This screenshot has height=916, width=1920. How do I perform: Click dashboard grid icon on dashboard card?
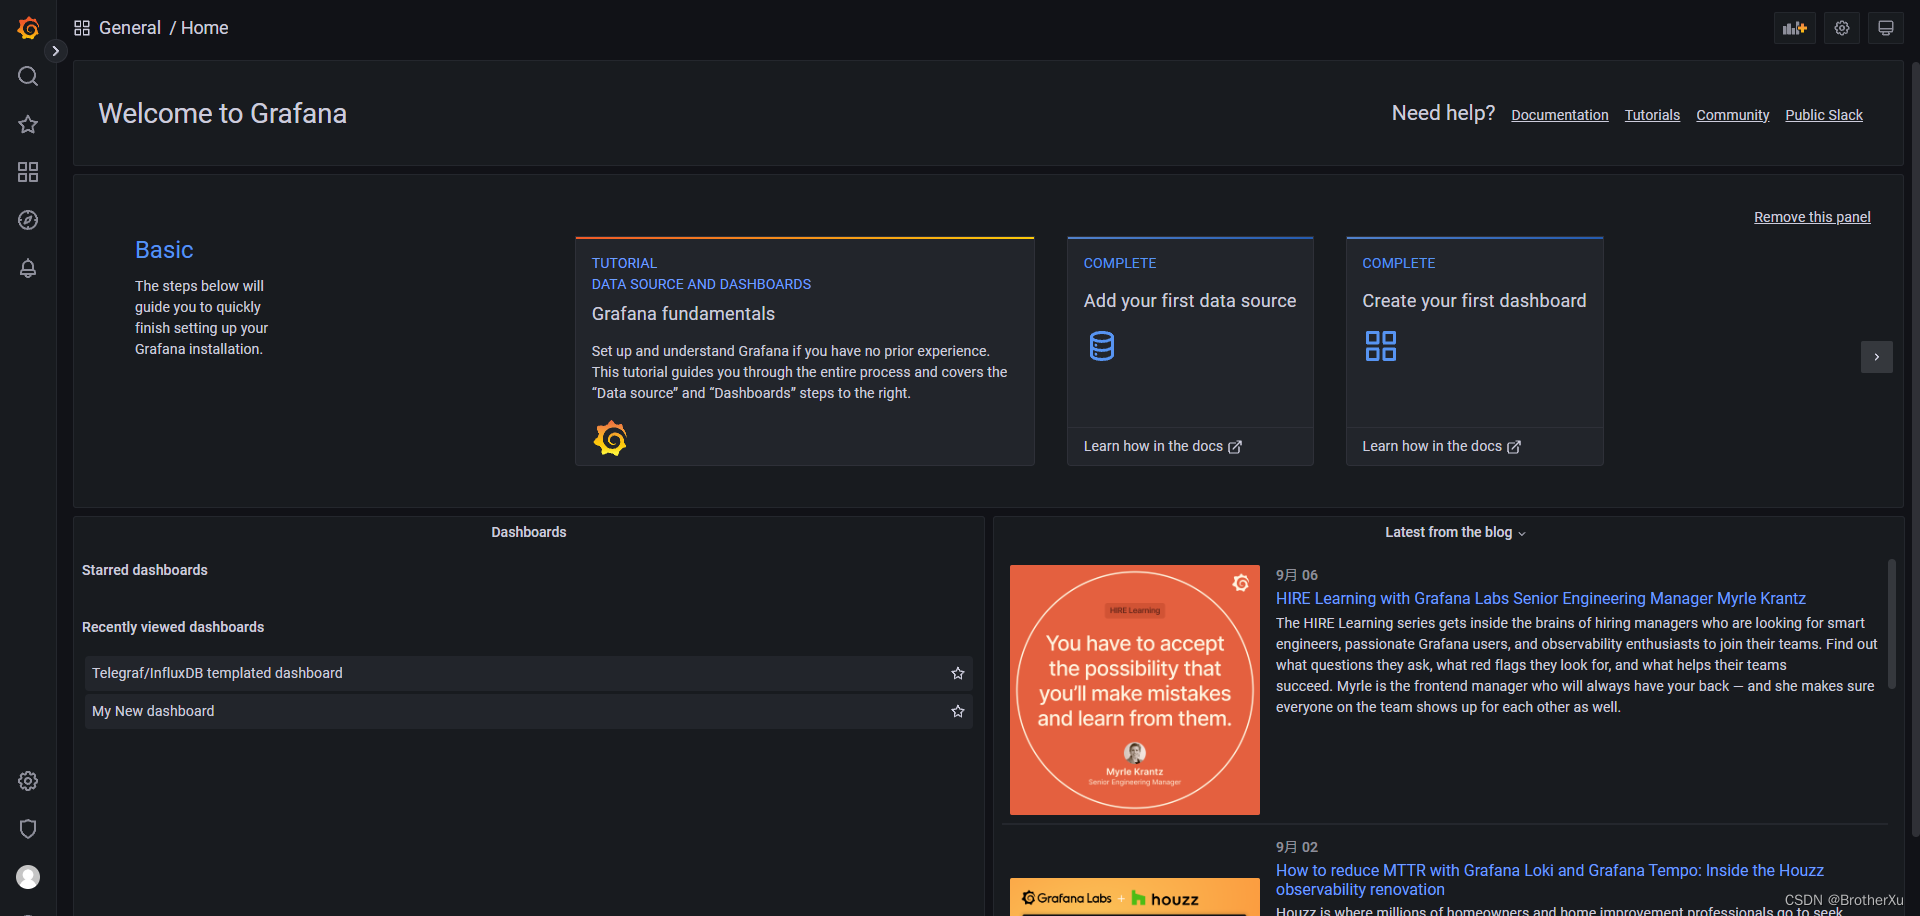point(1381,346)
